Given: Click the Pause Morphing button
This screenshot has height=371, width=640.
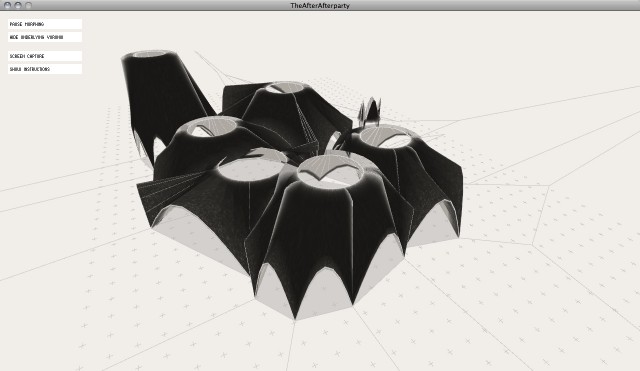Looking at the screenshot, I should (45, 24).
